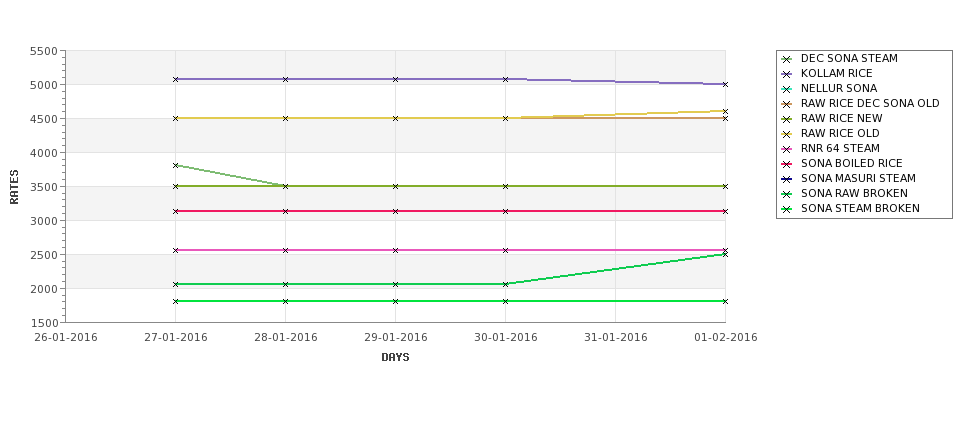Pick the RAW RICE OLD yellow legend swatch

[x=787, y=134]
